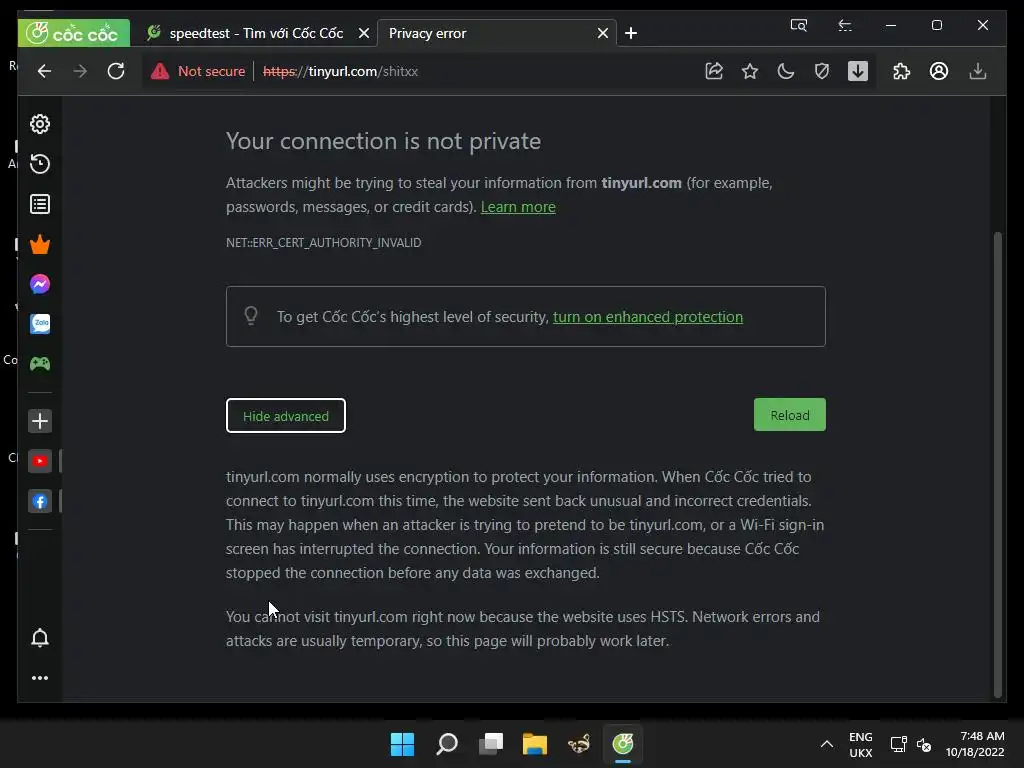The image size is (1024, 768).
Task: Click turn on enhanced protection link
Action: click(648, 317)
